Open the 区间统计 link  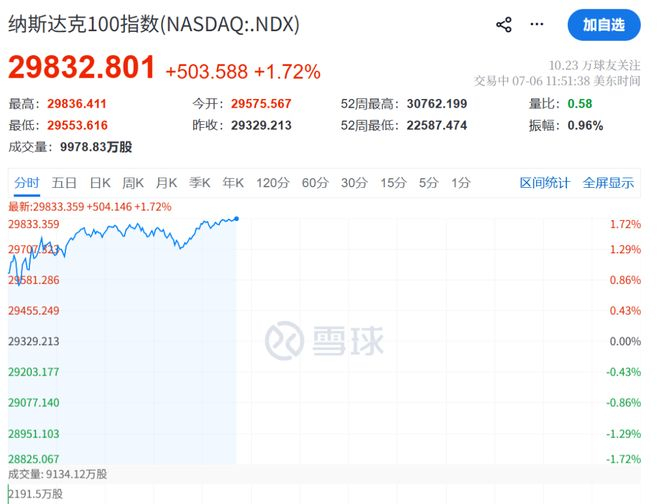click(545, 183)
